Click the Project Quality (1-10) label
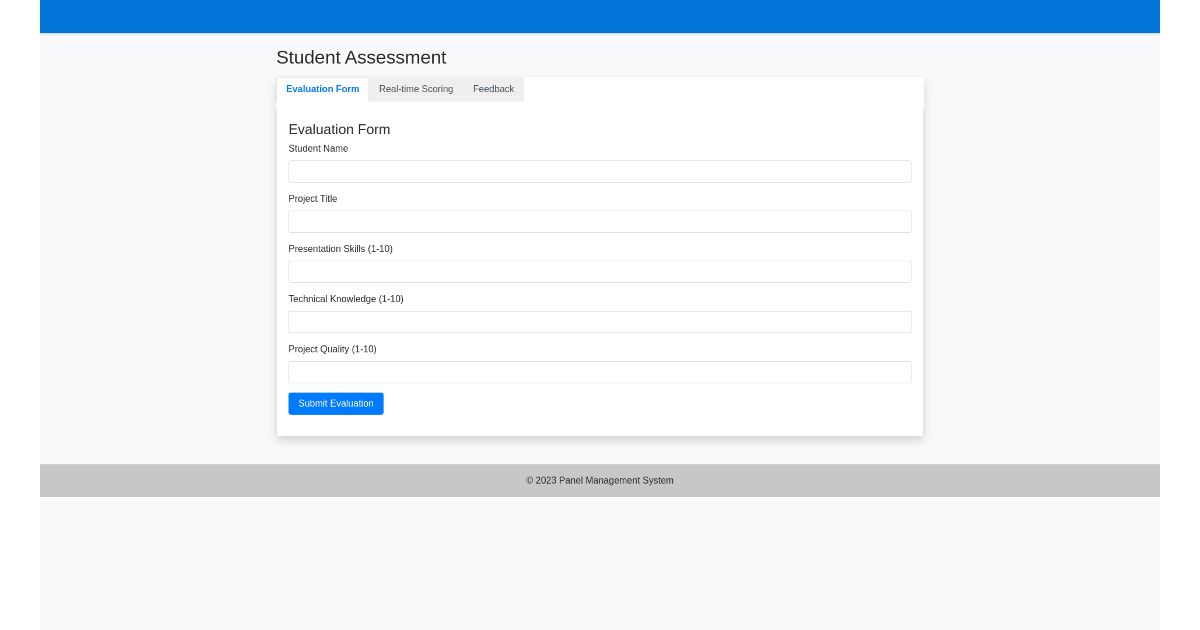Viewport: 1200px width, 630px height. (332, 348)
